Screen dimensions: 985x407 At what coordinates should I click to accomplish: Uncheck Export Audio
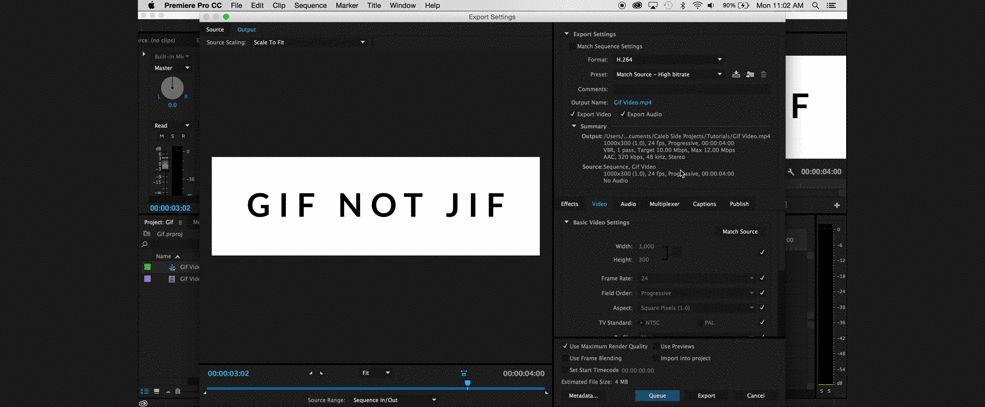click(x=623, y=114)
